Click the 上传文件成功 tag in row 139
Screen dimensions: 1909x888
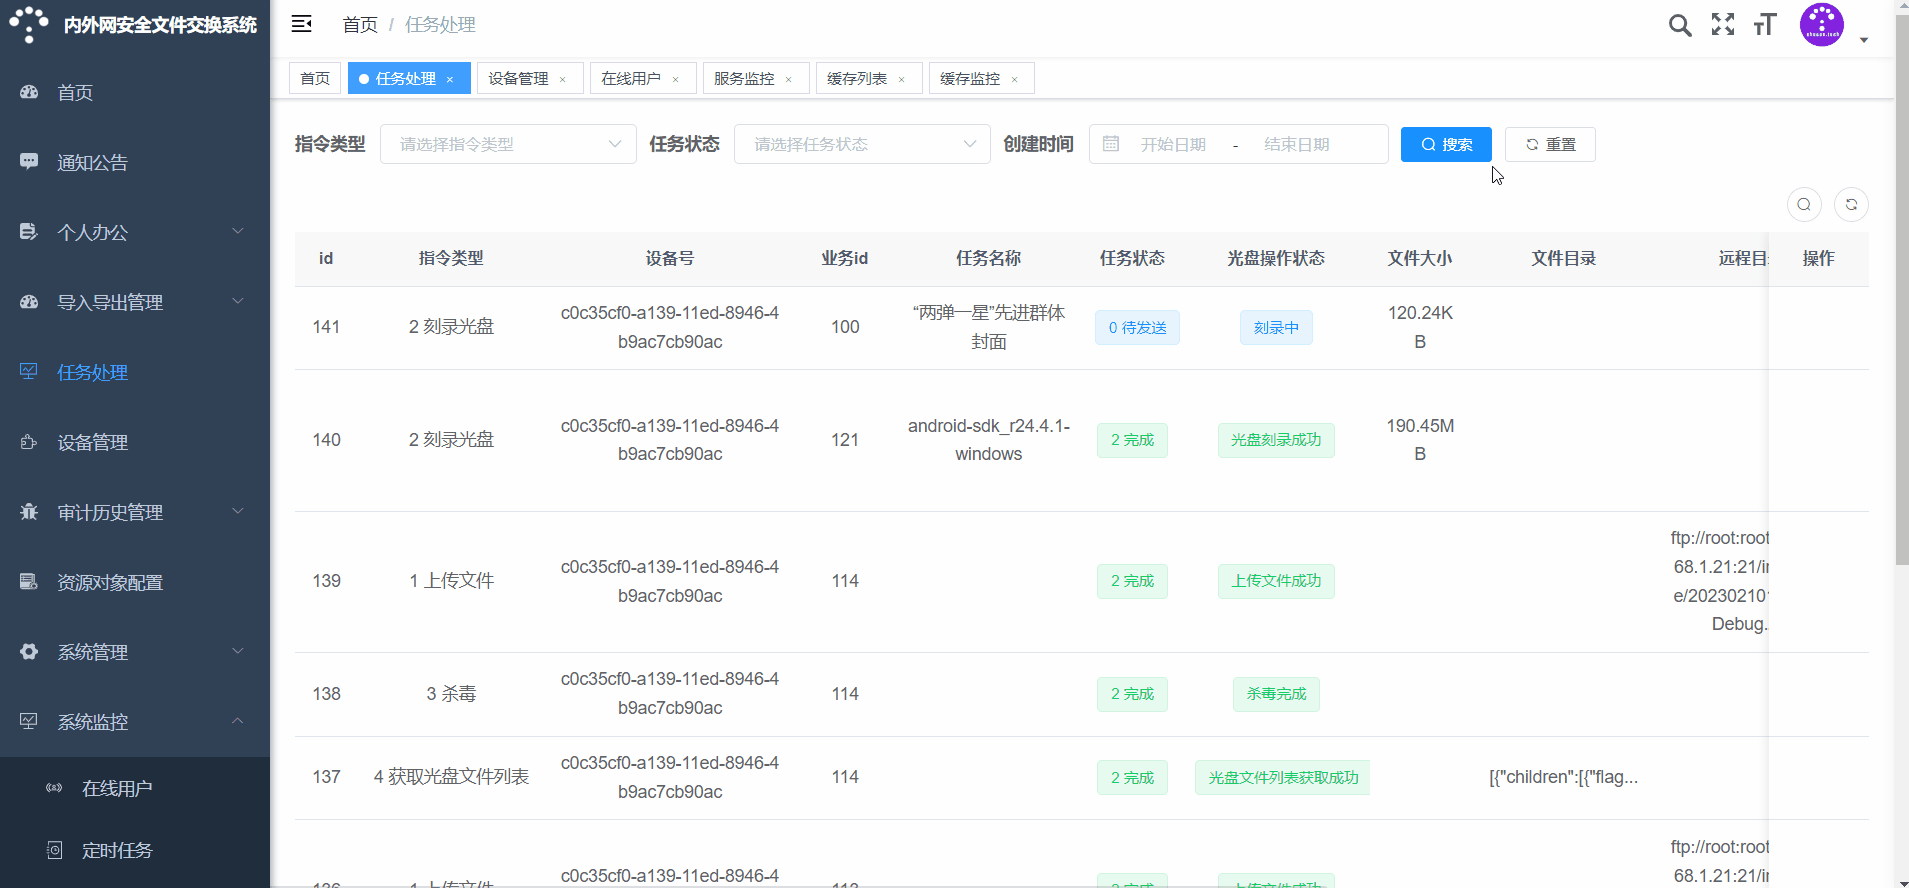1276,581
